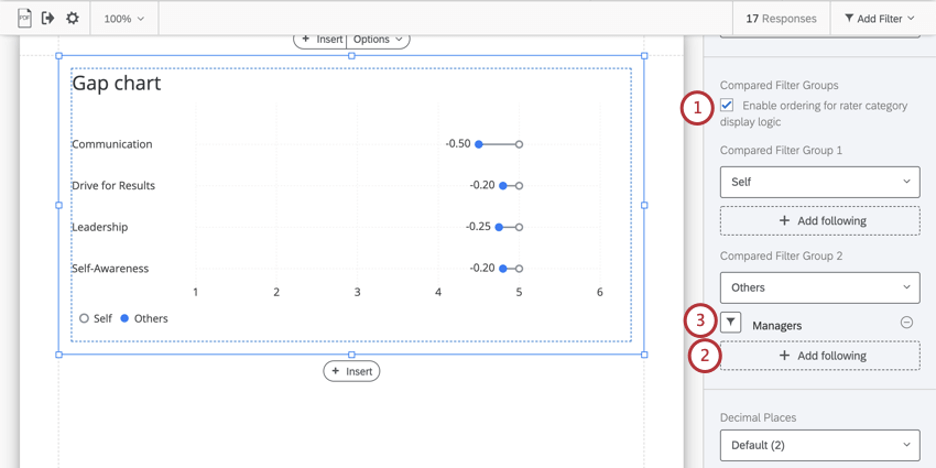
Task: Click the Insert button below the chart
Action: point(352,371)
